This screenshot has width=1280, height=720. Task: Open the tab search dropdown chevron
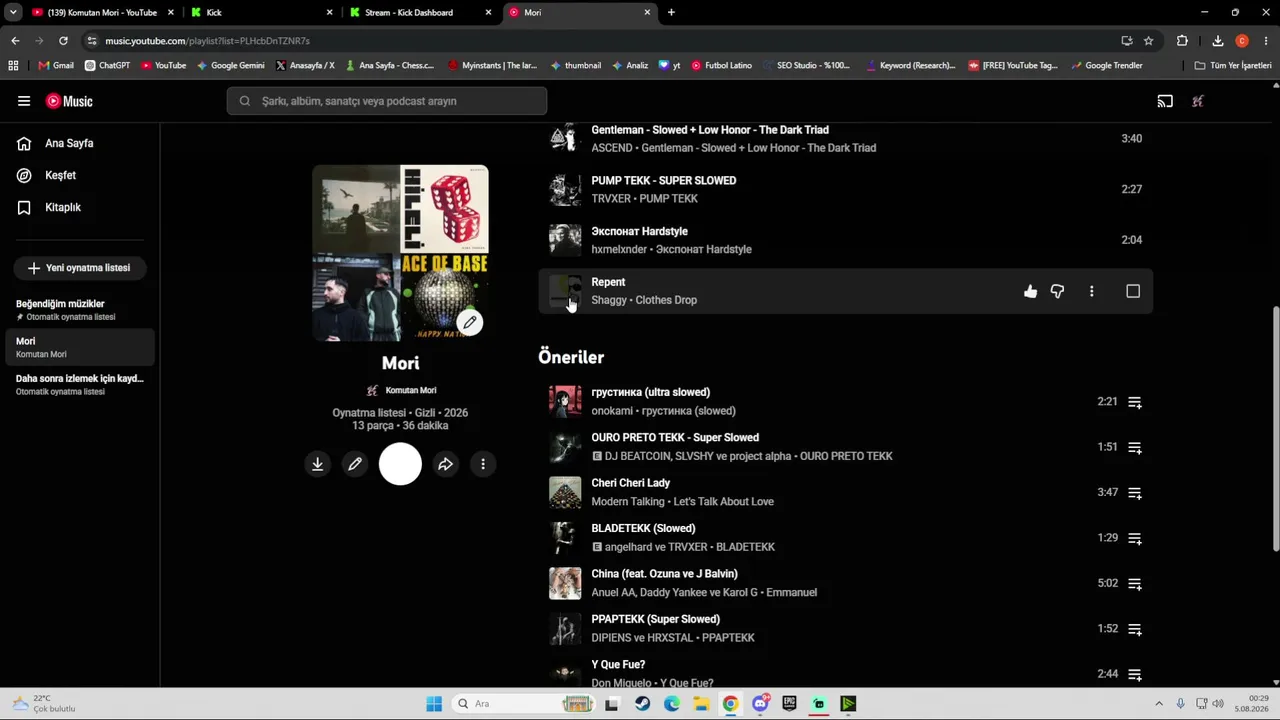(x=13, y=13)
